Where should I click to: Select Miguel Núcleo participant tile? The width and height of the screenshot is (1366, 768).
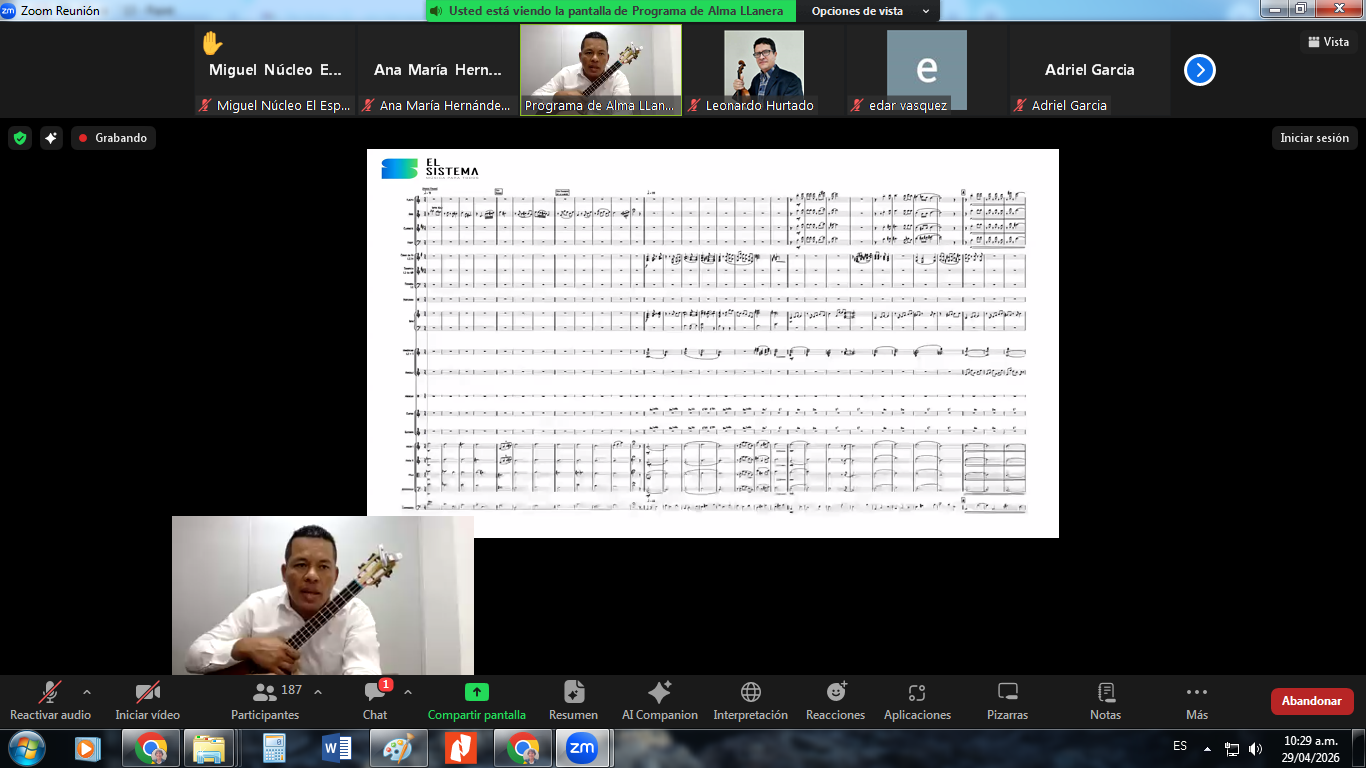tap(275, 71)
